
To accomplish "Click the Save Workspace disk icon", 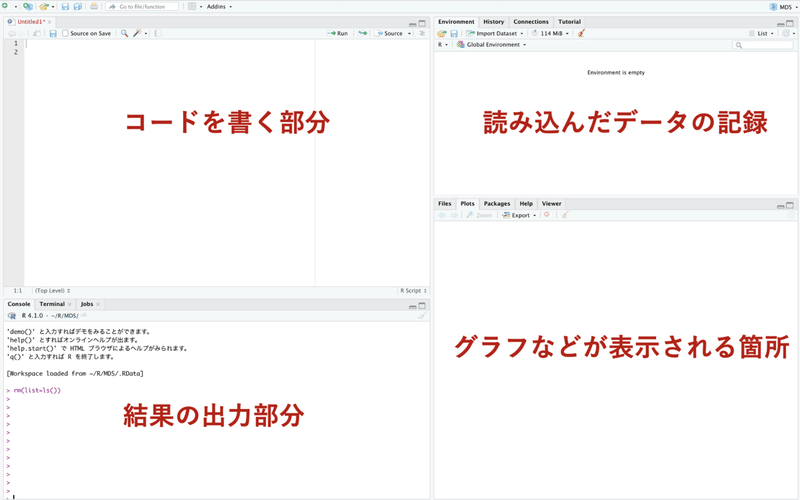I will 454,34.
